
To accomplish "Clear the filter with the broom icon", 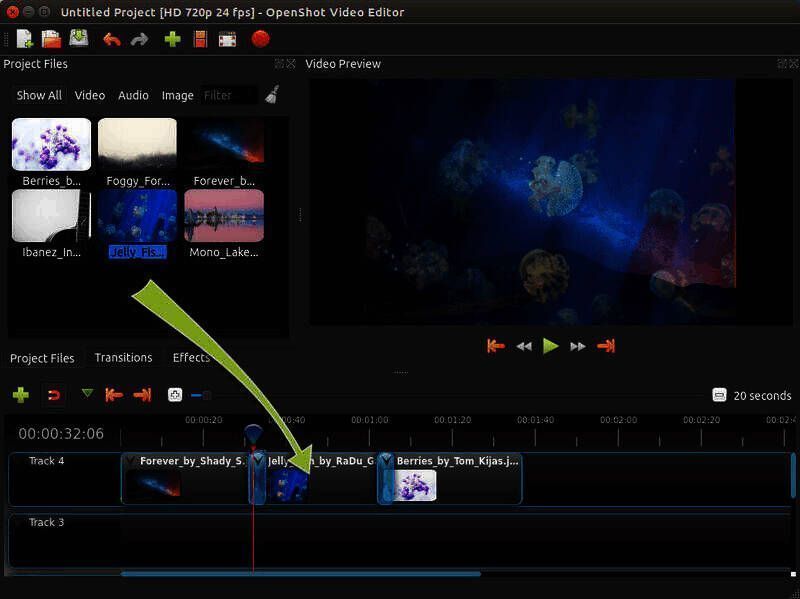I will (272, 95).
